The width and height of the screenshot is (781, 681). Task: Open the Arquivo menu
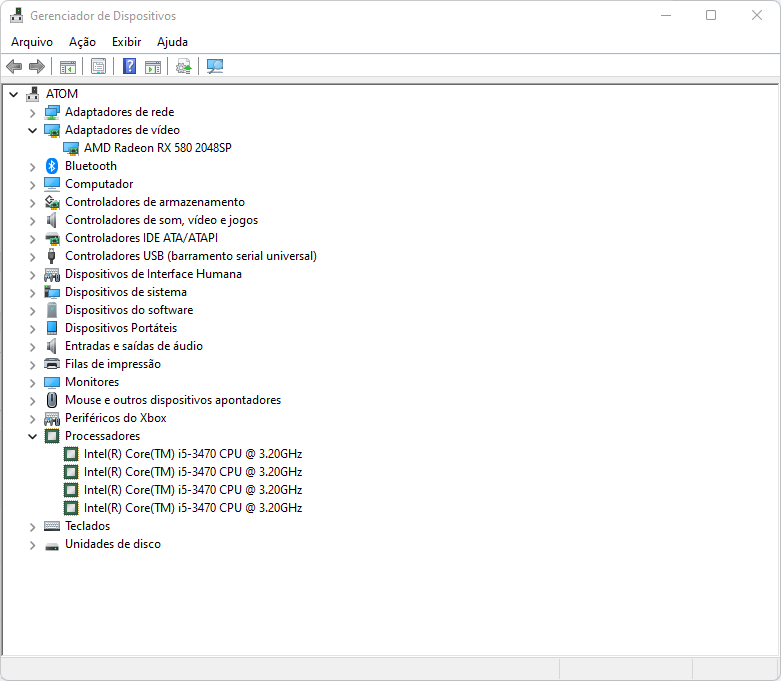[x=32, y=42]
